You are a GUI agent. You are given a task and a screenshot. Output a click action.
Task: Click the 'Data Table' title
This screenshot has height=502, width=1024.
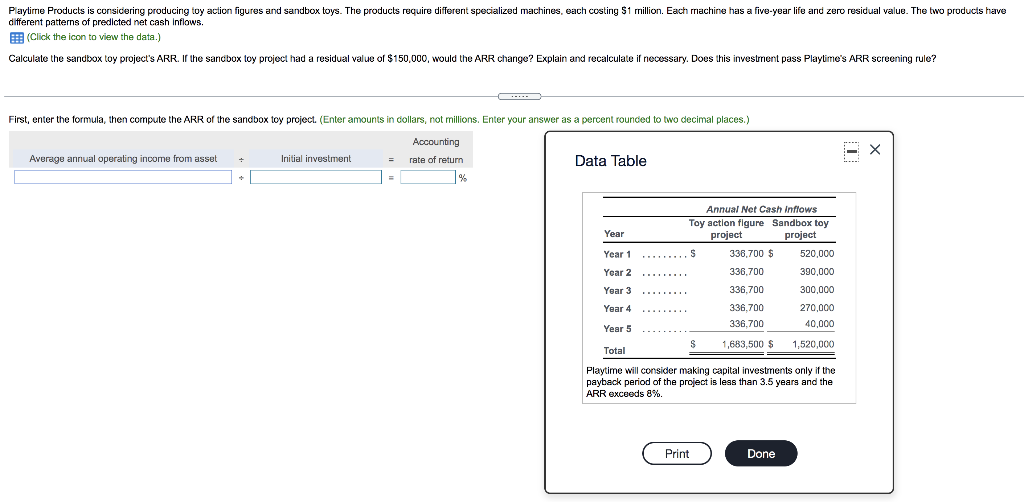point(611,161)
